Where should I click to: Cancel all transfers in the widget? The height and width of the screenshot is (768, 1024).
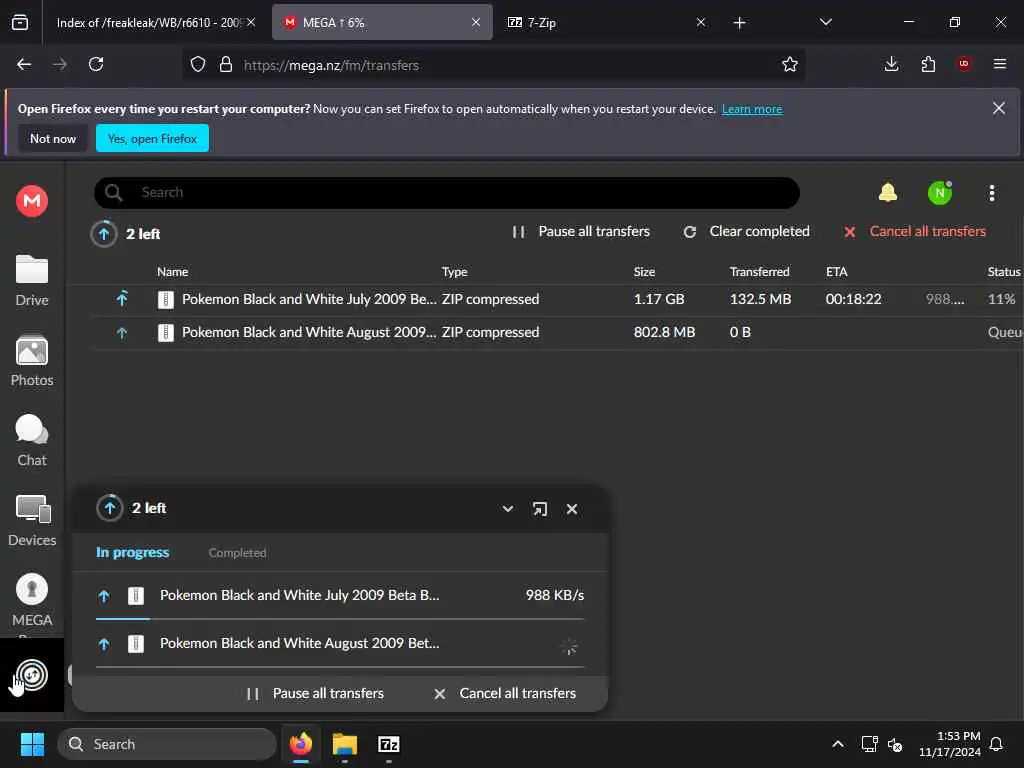click(505, 694)
